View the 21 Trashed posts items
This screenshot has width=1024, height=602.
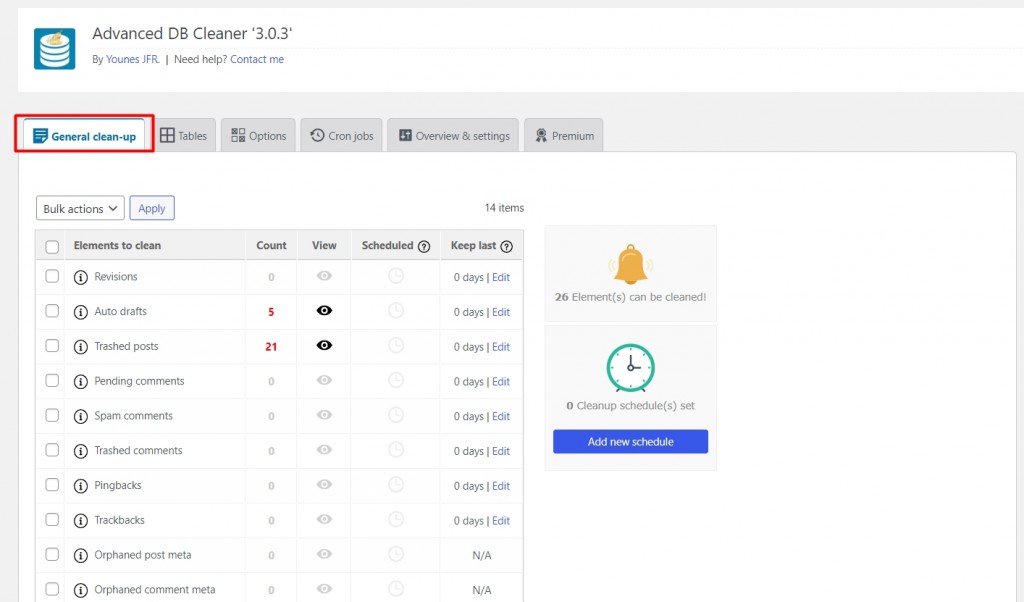click(324, 345)
